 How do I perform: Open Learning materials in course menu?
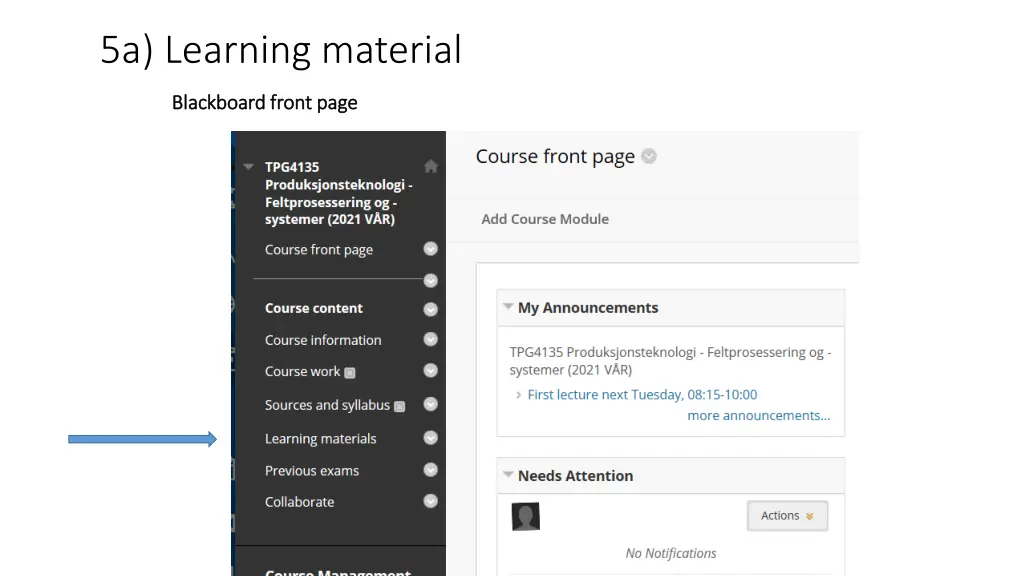pyautogui.click(x=320, y=439)
